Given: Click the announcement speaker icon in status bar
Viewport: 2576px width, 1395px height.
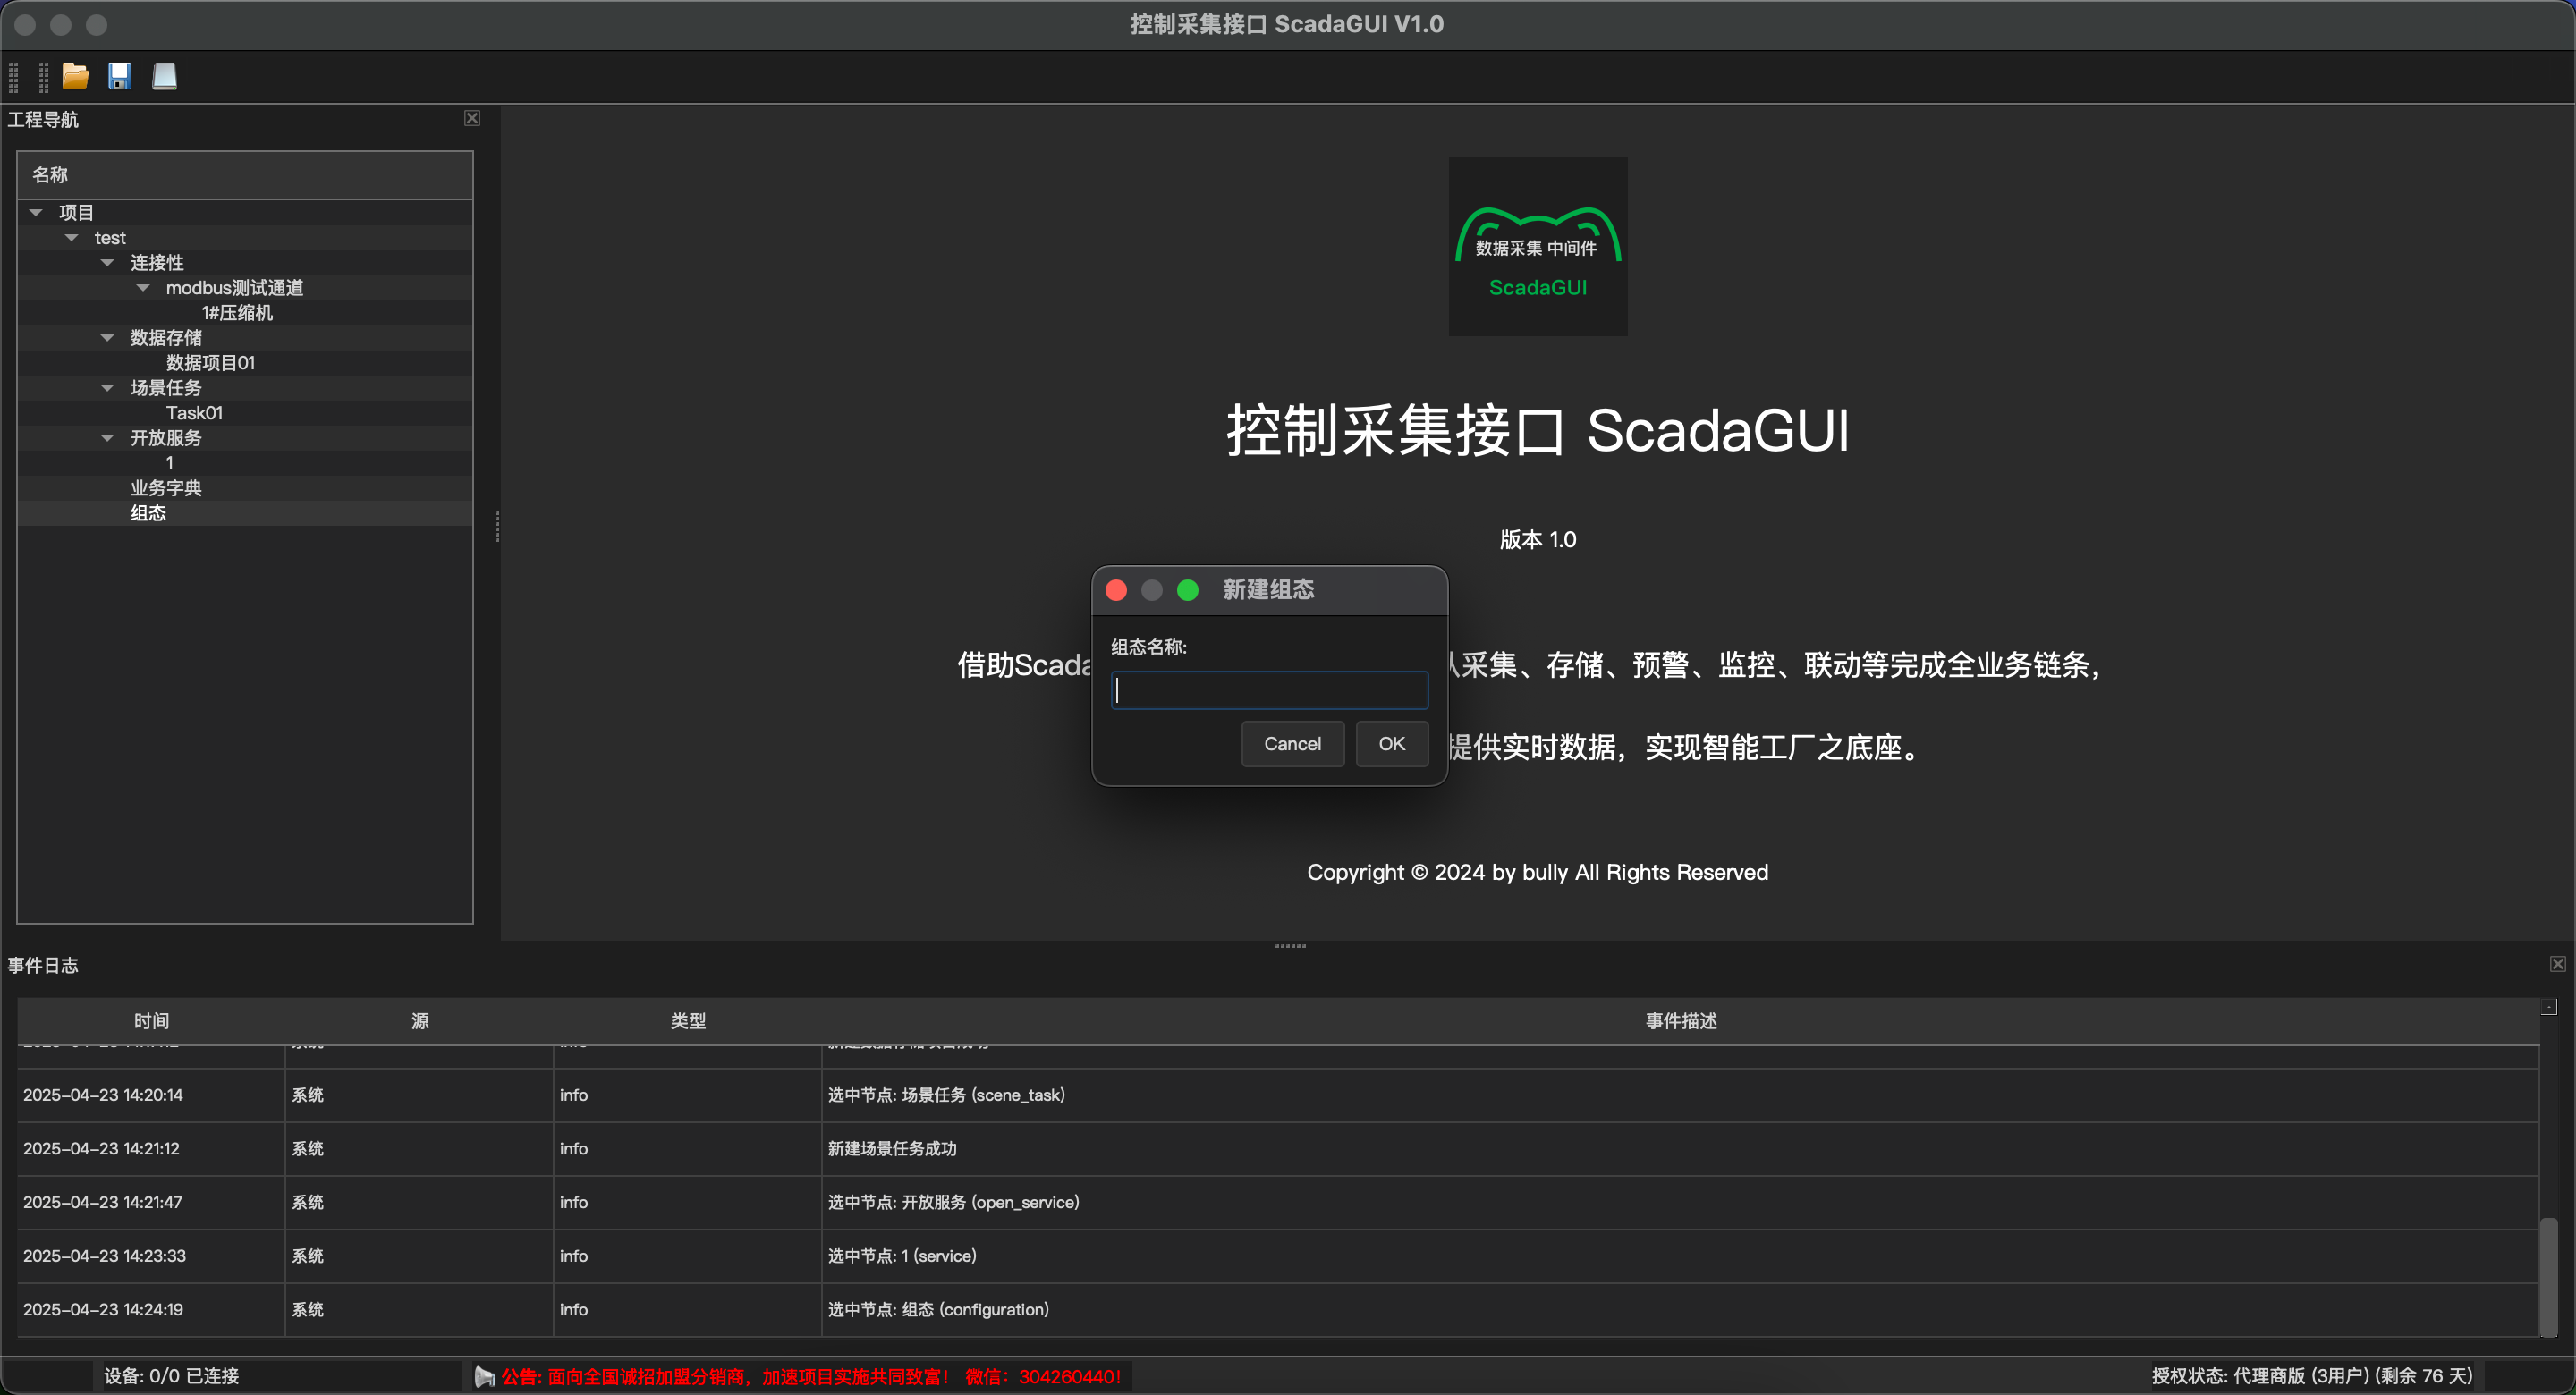Looking at the screenshot, I should pyautogui.click(x=484, y=1376).
